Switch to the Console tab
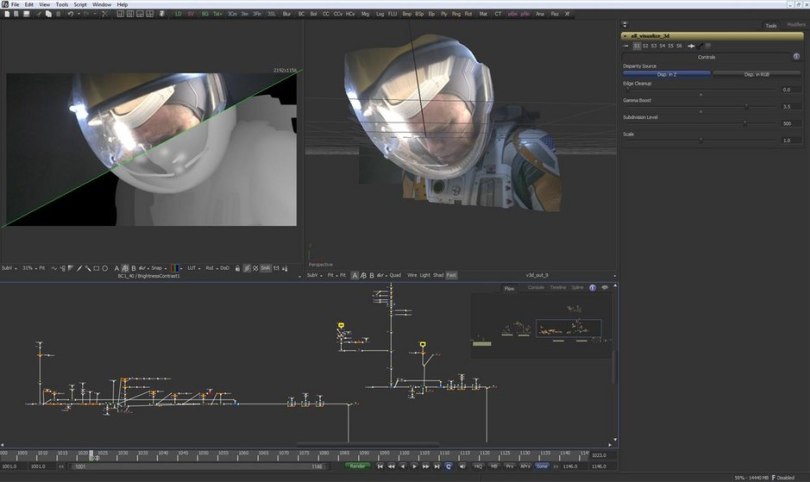 tap(536, 287)
